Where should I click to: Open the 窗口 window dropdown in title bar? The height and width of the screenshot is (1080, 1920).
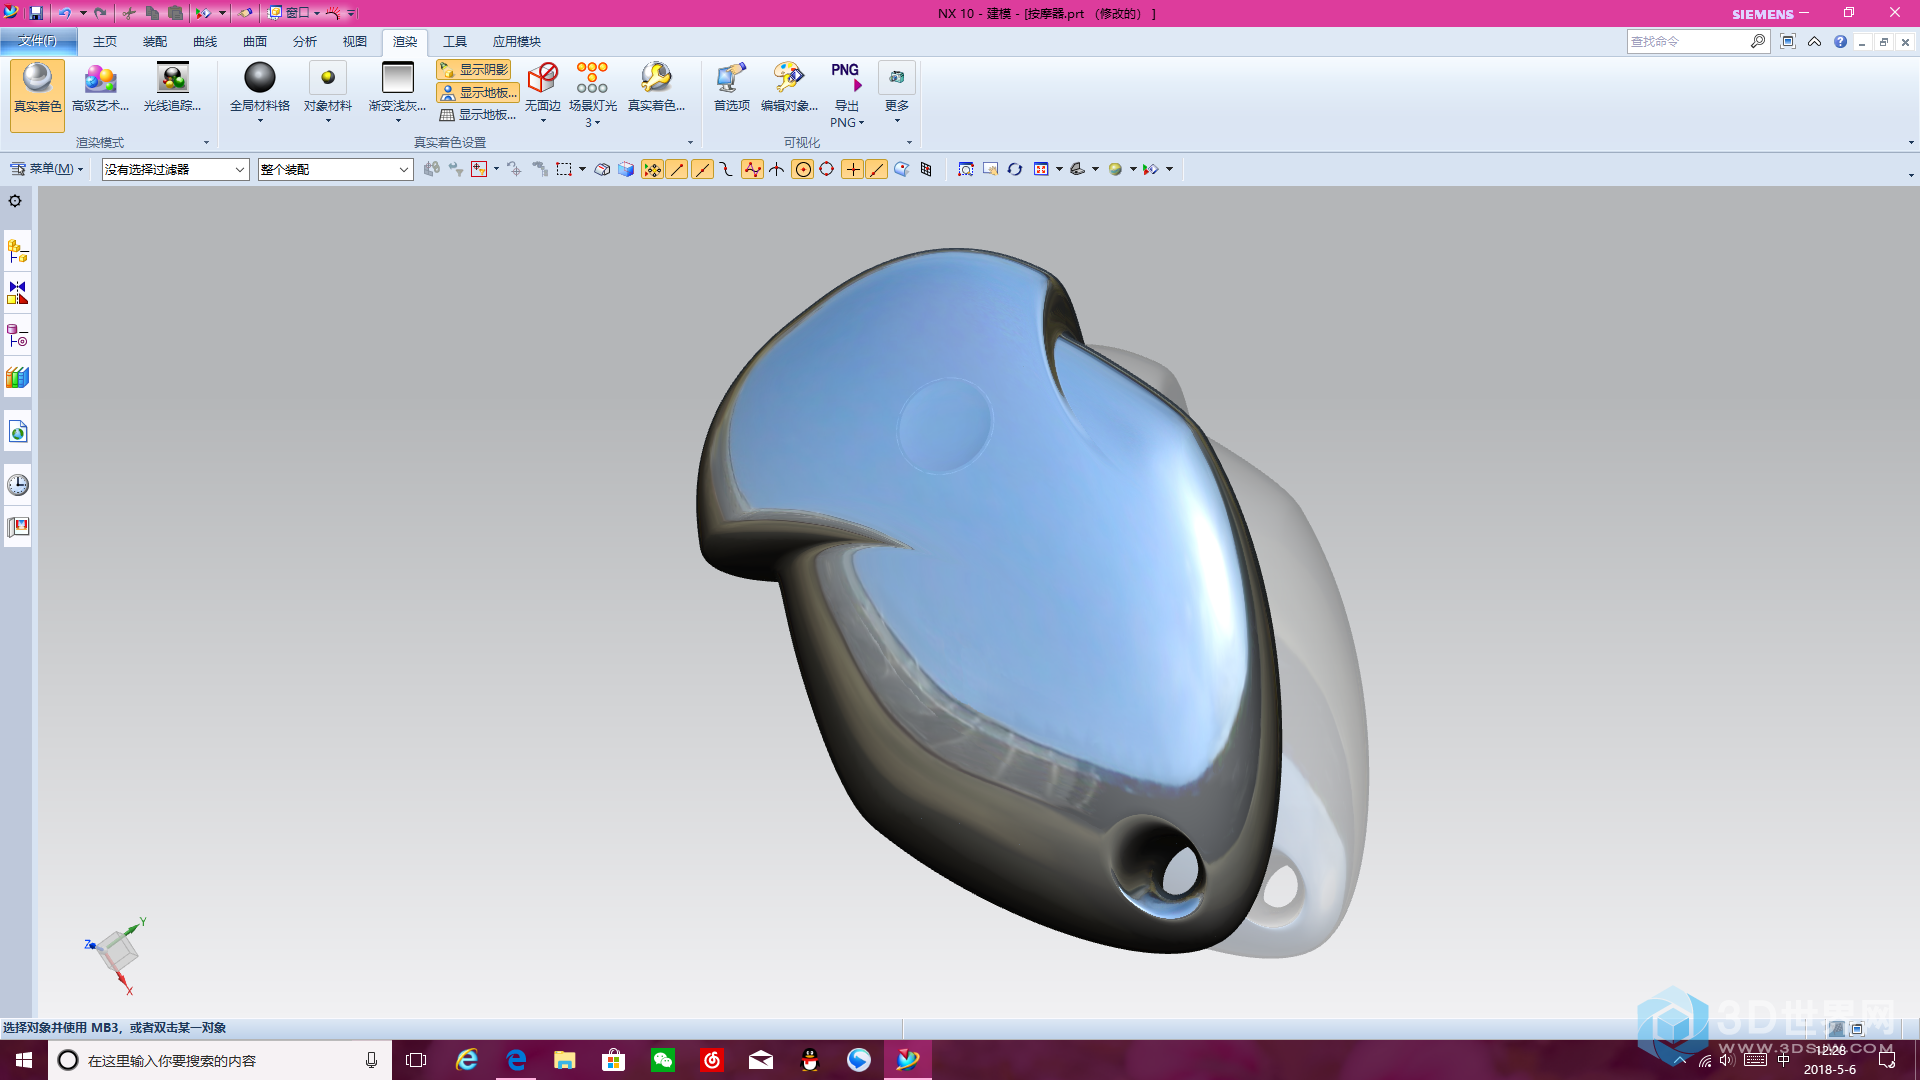296,13
